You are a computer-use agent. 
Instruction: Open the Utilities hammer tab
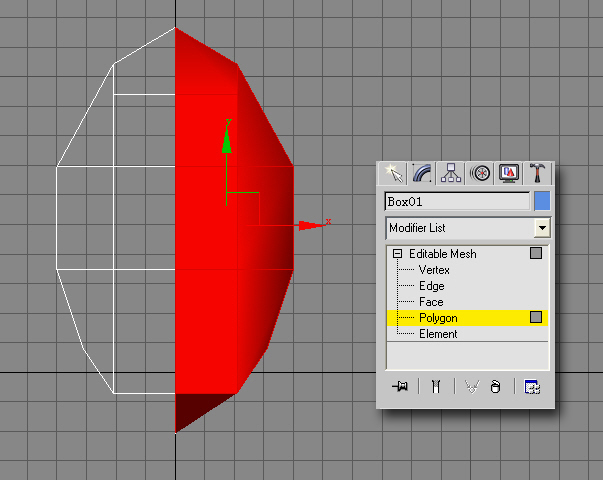[537, 173]
